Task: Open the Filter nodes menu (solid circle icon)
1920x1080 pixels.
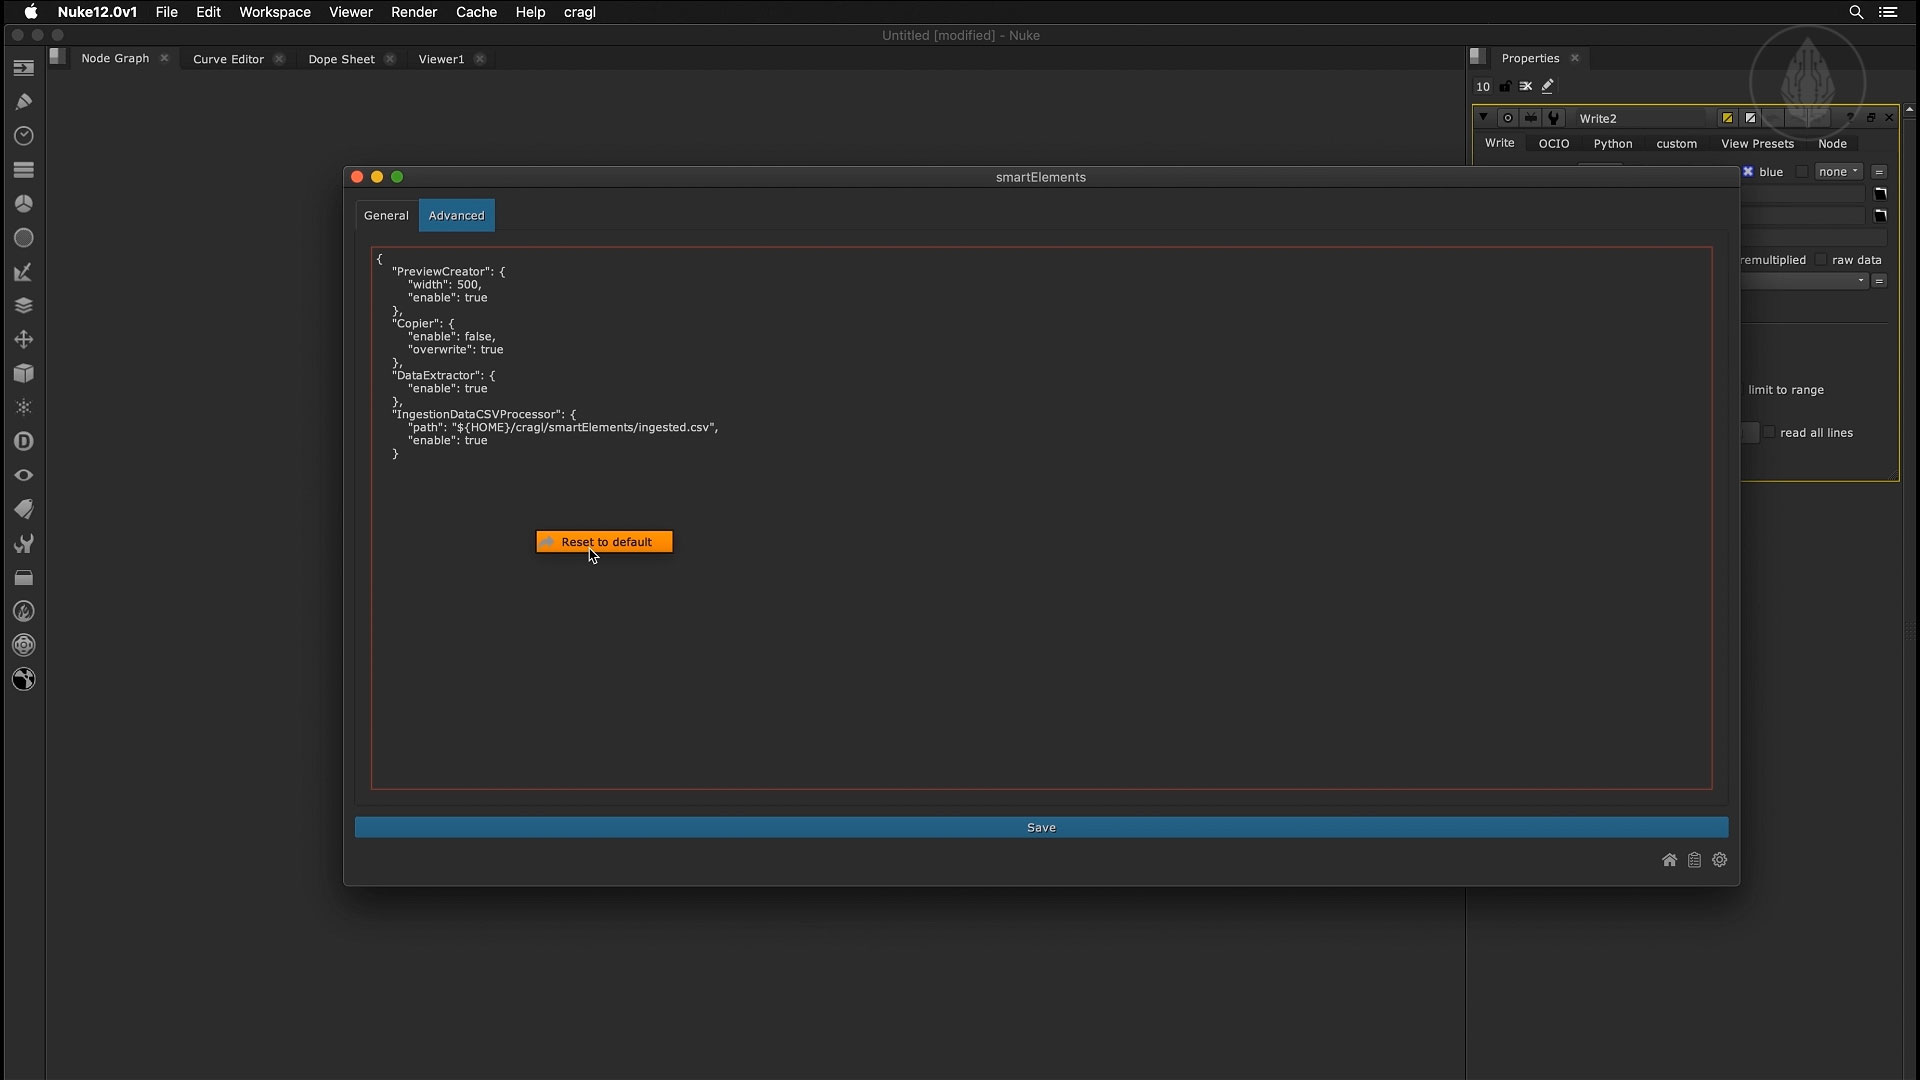Action: tap(24, 238)
